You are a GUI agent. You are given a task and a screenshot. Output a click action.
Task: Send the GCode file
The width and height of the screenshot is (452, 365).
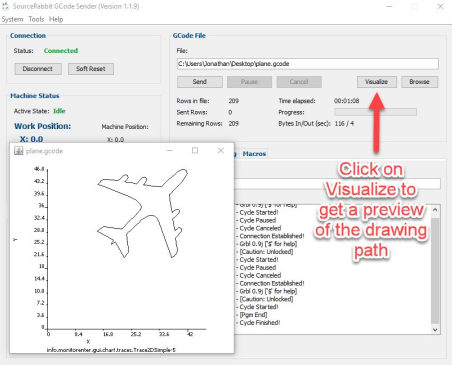200,82
